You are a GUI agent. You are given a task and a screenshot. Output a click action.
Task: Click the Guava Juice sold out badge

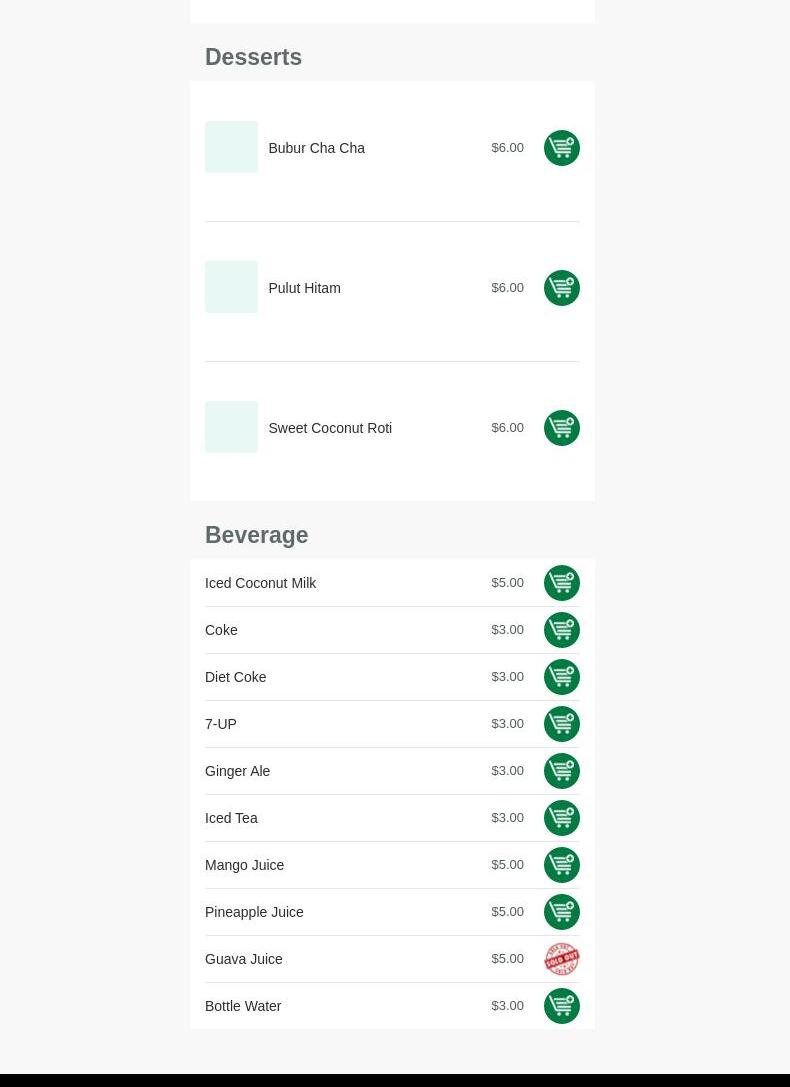click(561, 959)
